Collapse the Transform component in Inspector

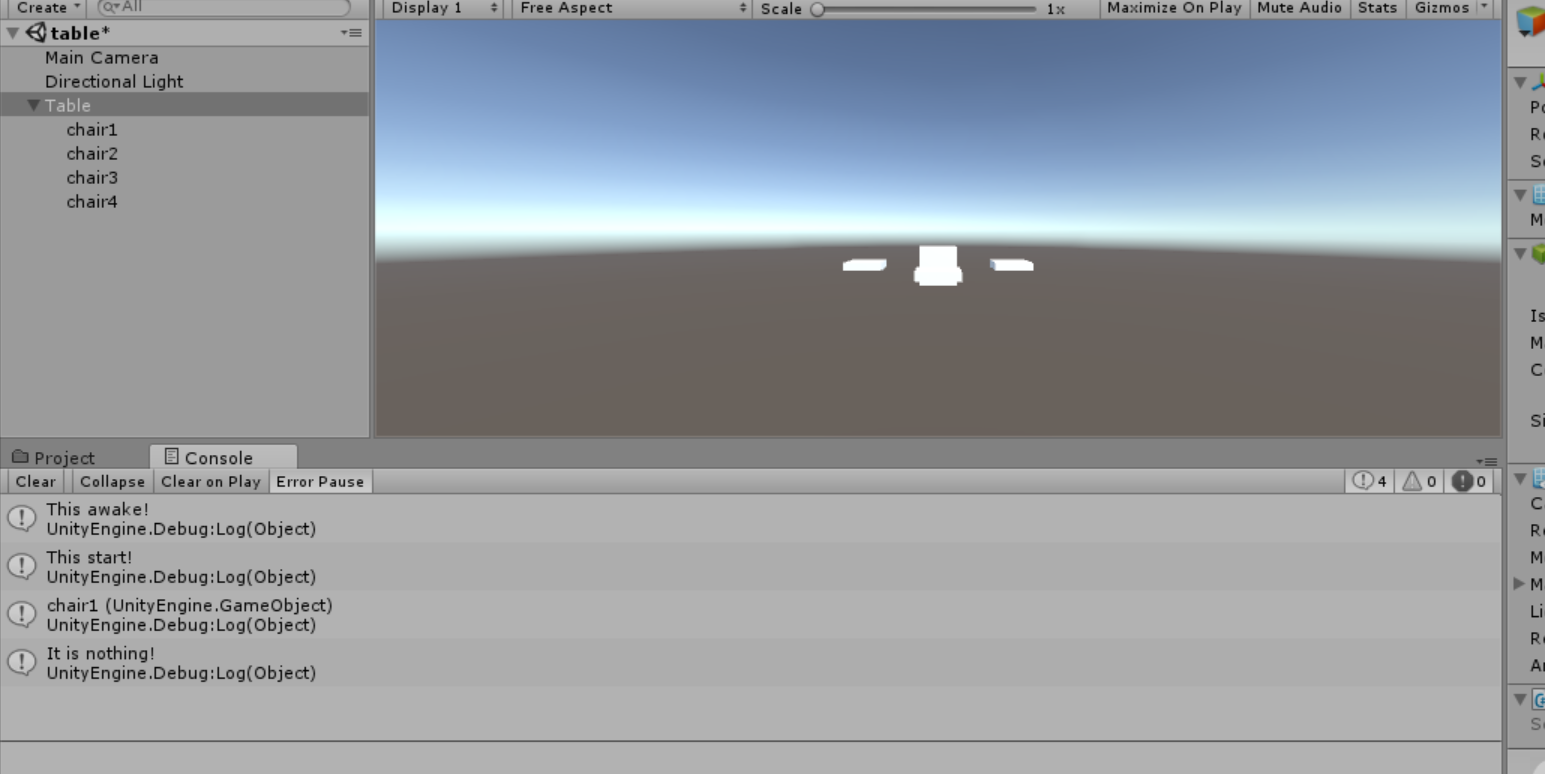click(1520, 83)
